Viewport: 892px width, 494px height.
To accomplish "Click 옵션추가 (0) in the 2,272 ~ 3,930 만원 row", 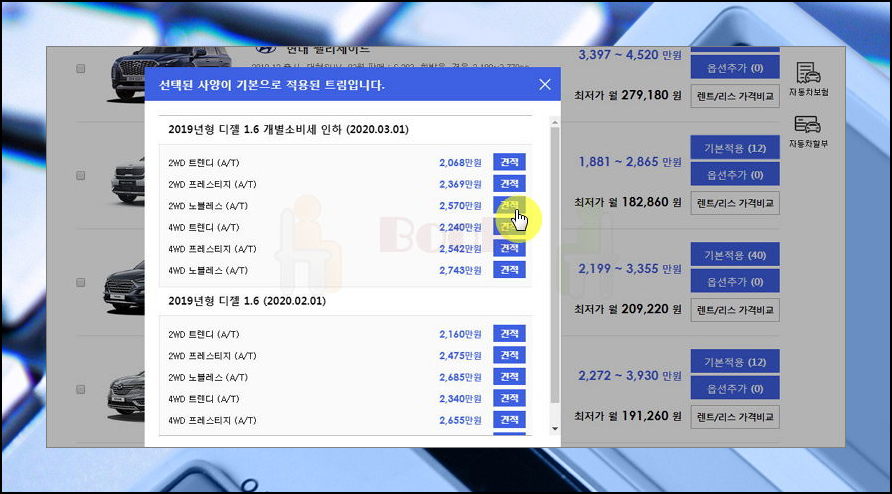I will point(735,388).
